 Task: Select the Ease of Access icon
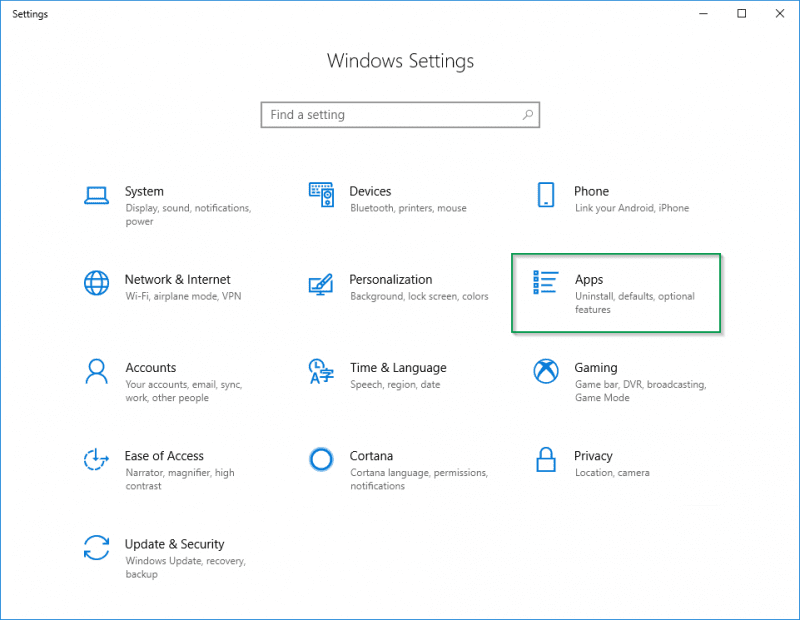96,460
